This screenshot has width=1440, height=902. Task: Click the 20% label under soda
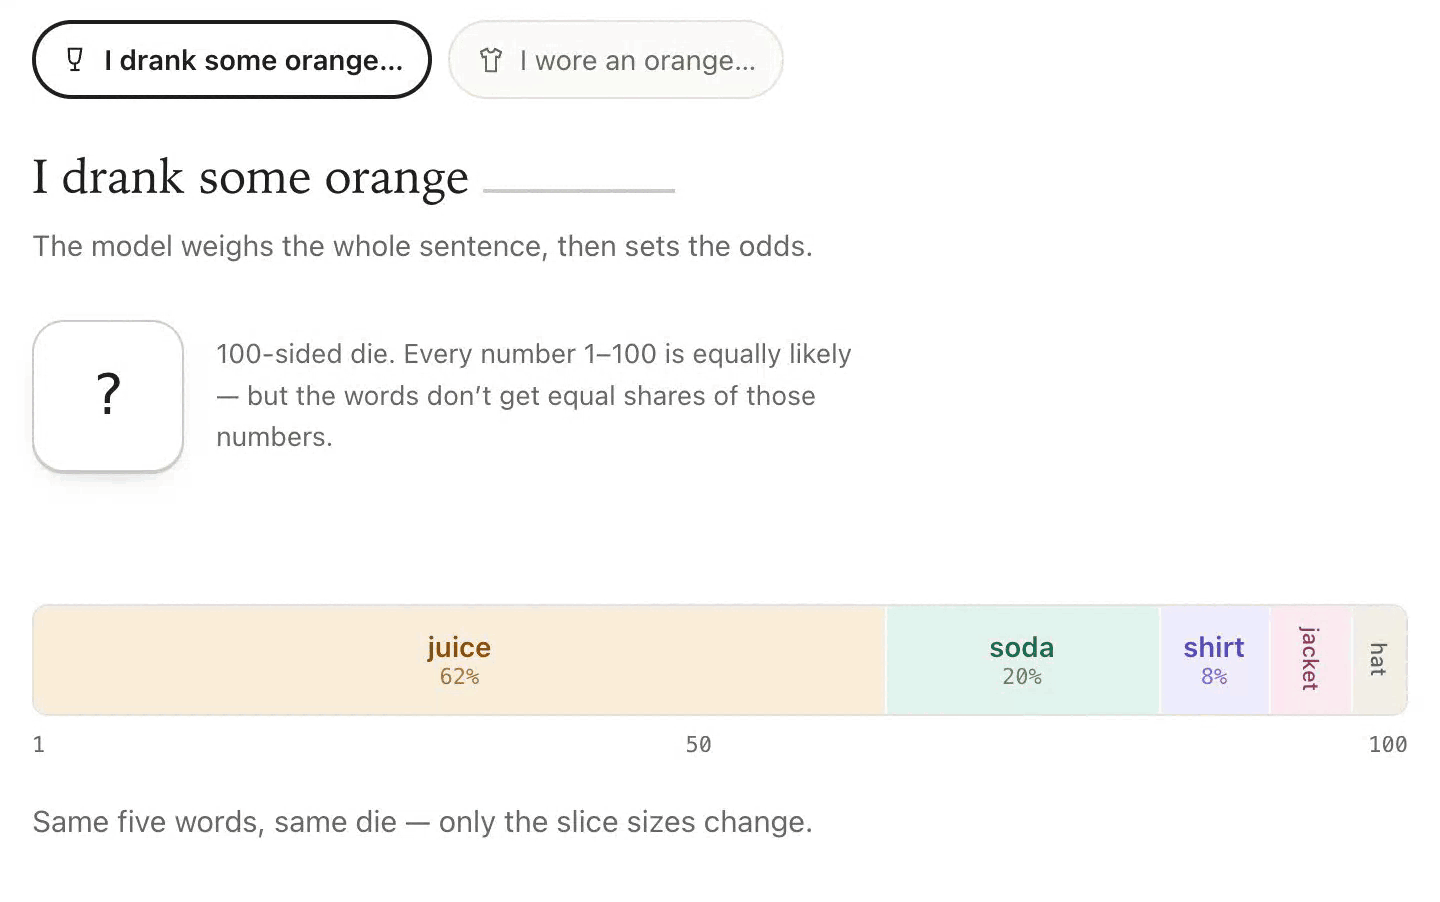point(1022,677)
